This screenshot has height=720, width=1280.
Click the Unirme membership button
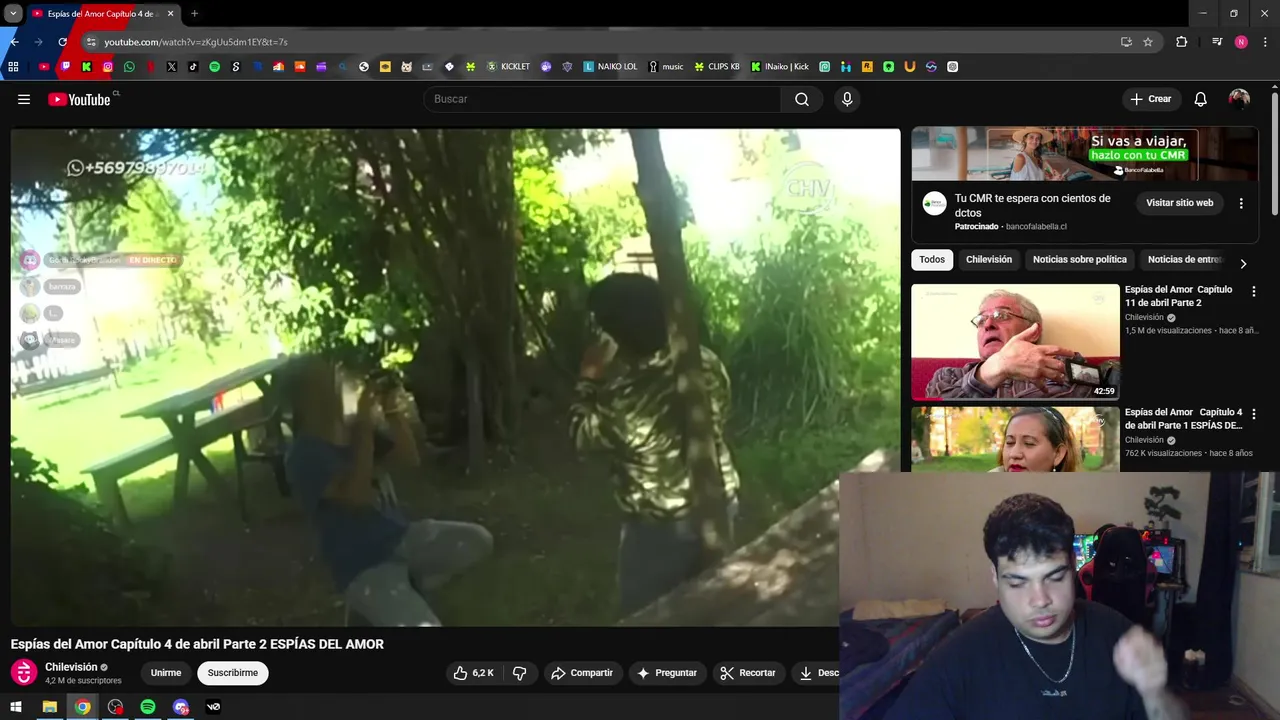[x=166, y=673]
